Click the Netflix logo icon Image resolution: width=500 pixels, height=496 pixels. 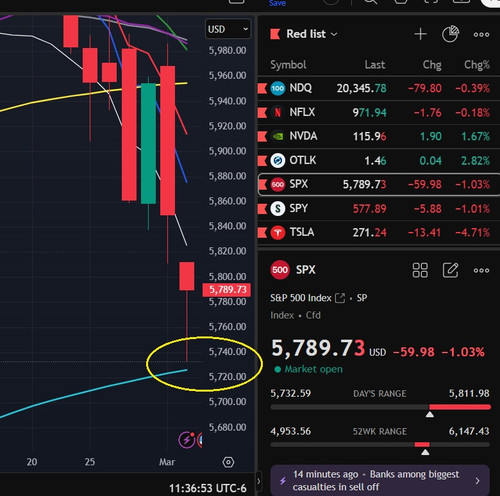(277, 112)
